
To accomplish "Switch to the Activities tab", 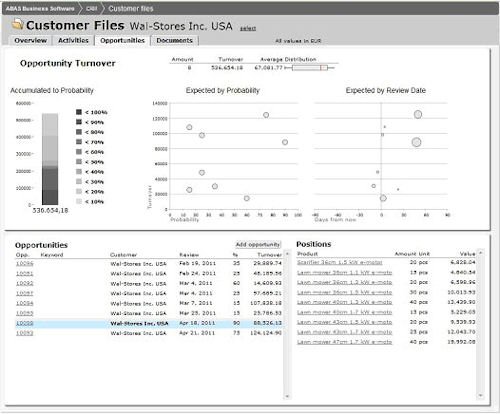I will [73, 40].
